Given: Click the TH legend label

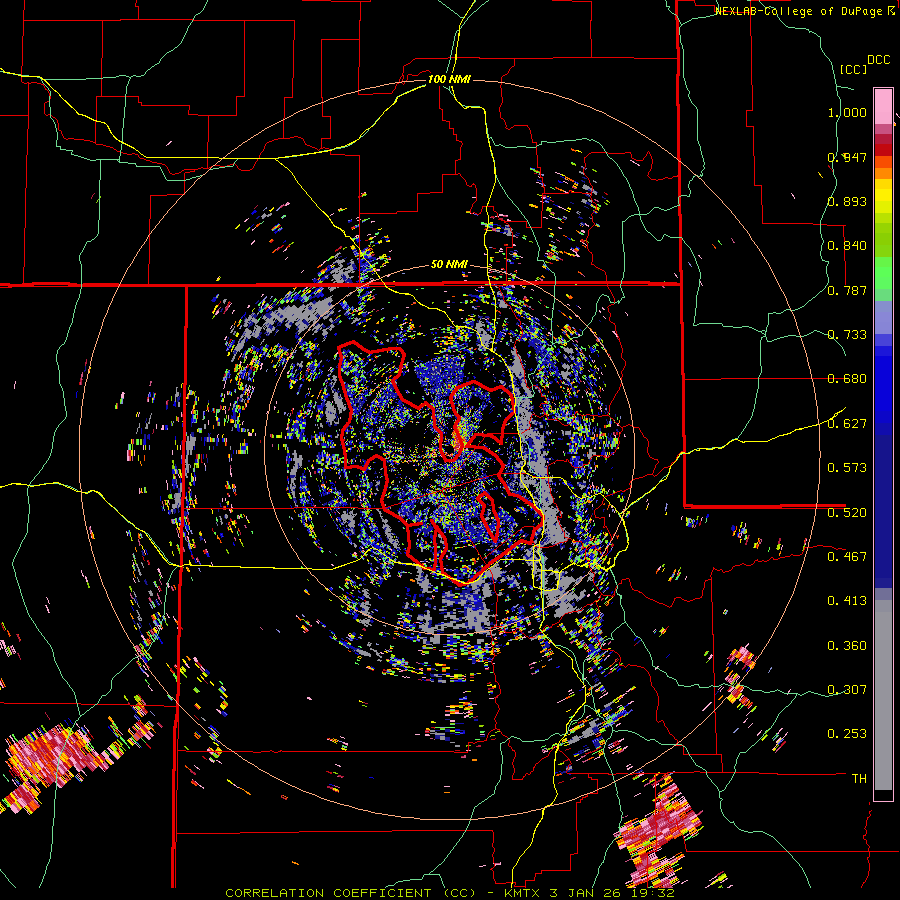Looking at the screenshot, I should click(859, 779).
